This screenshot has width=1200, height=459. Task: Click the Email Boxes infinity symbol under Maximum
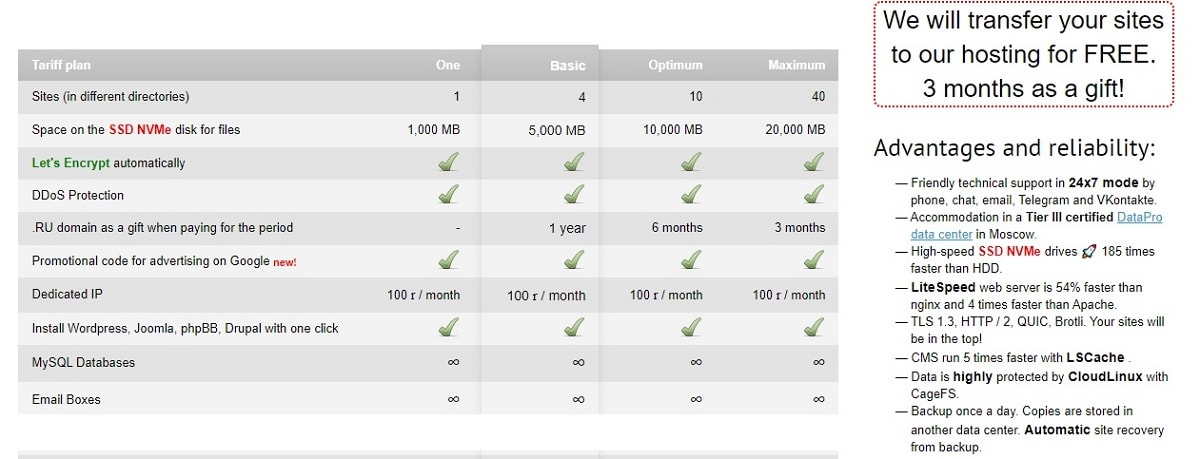[819, 399]
